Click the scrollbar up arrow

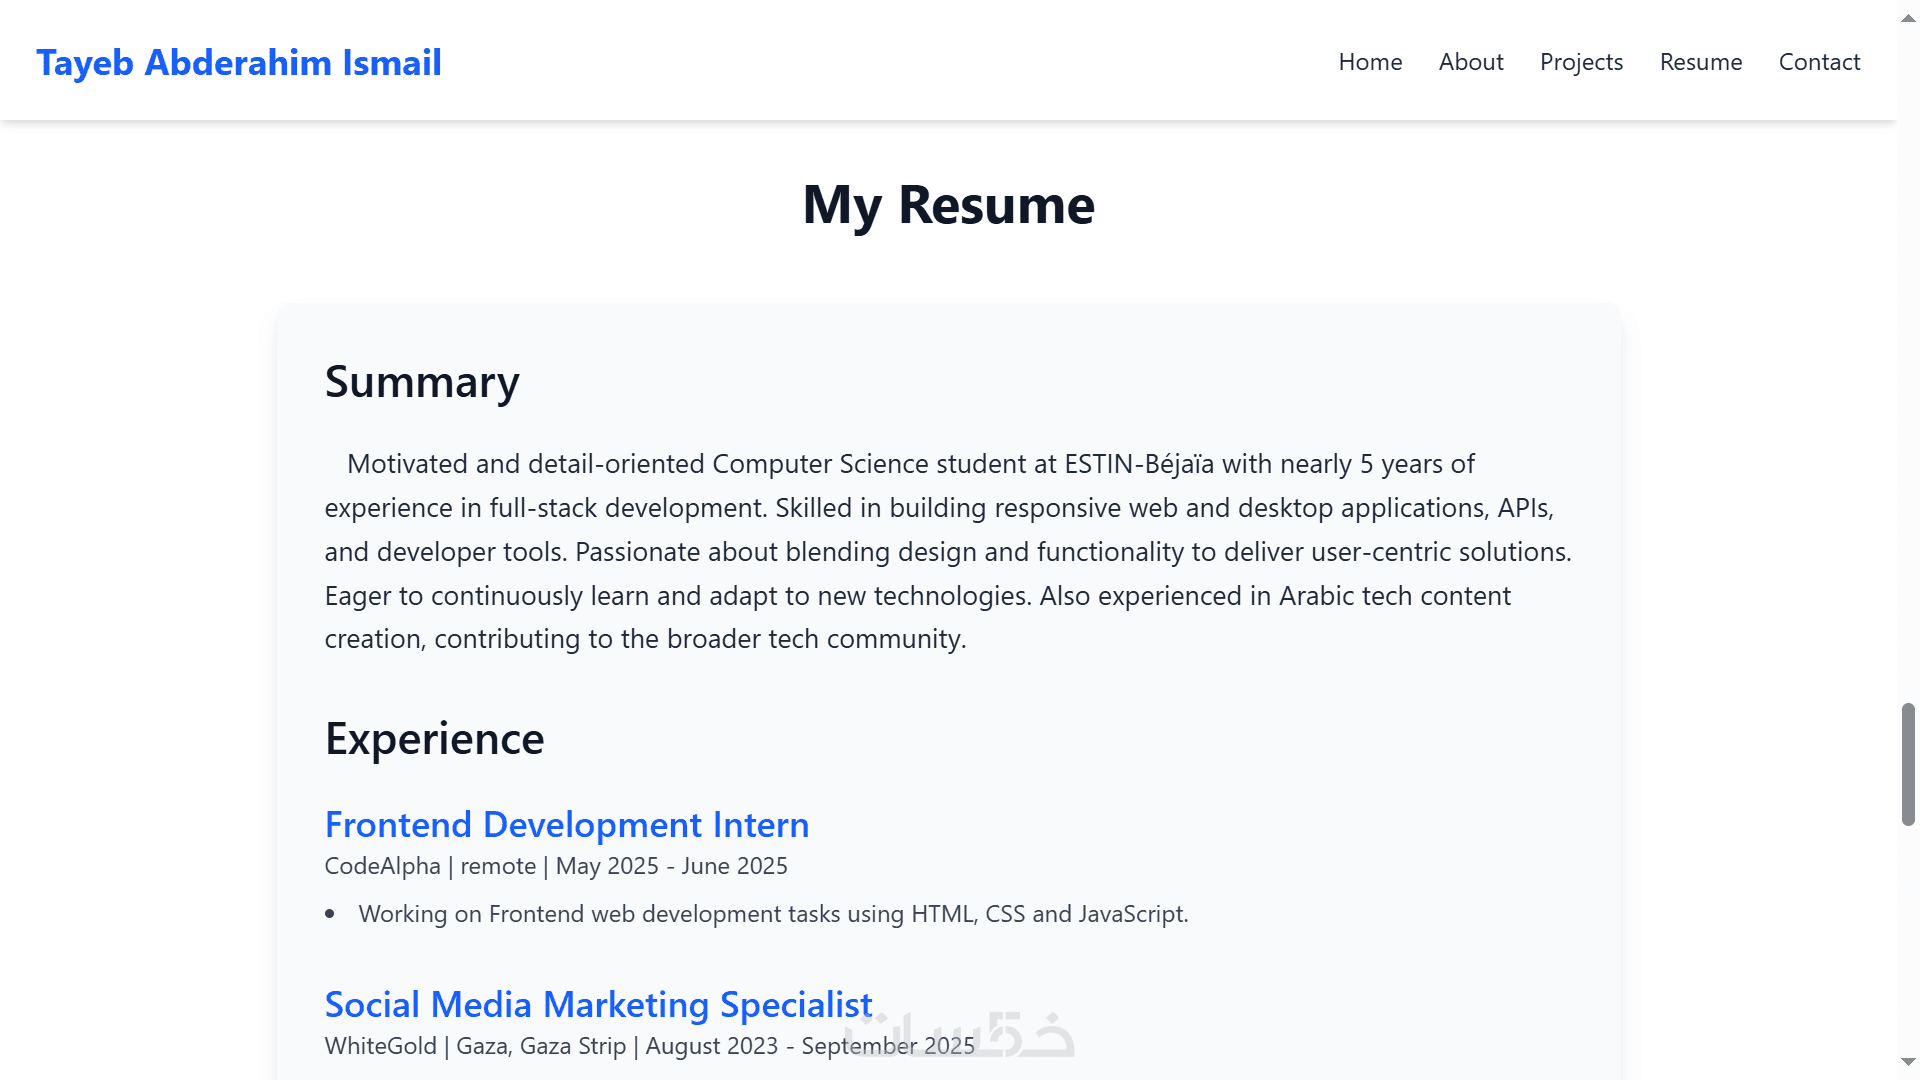pyautogui.click(x=1908, y=18)
